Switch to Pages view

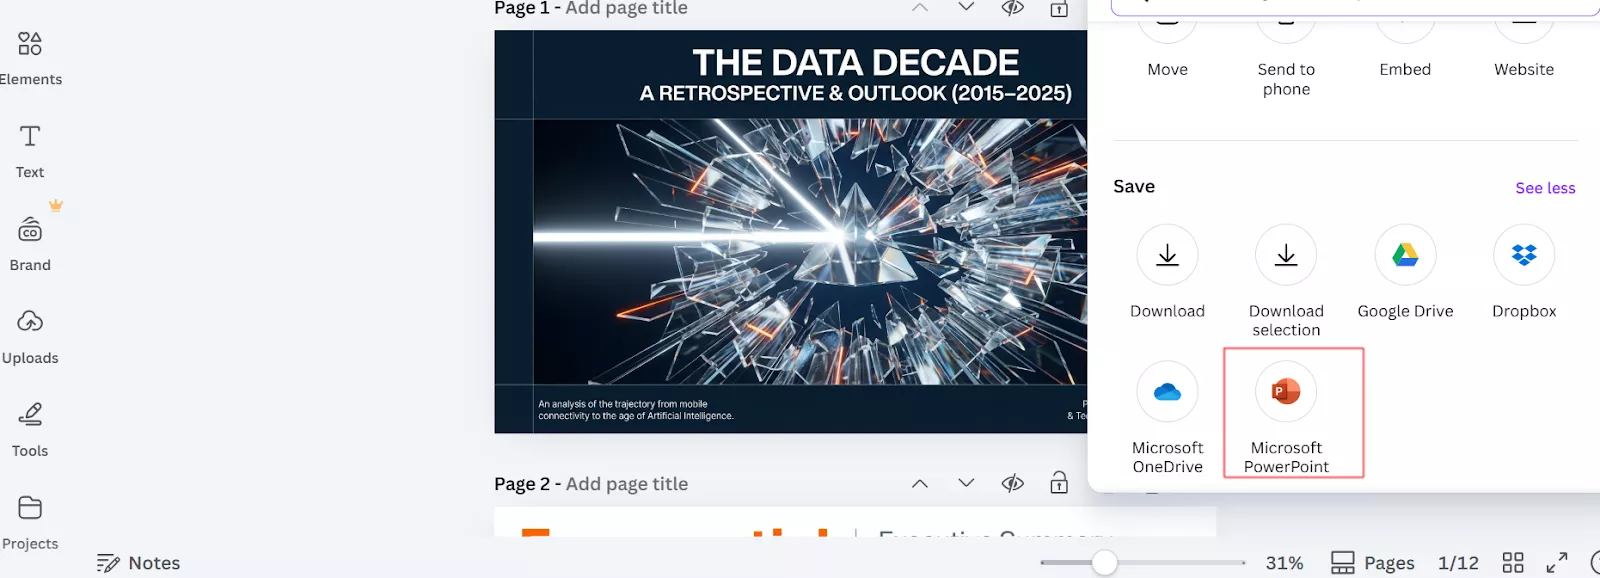point(1373,563)
